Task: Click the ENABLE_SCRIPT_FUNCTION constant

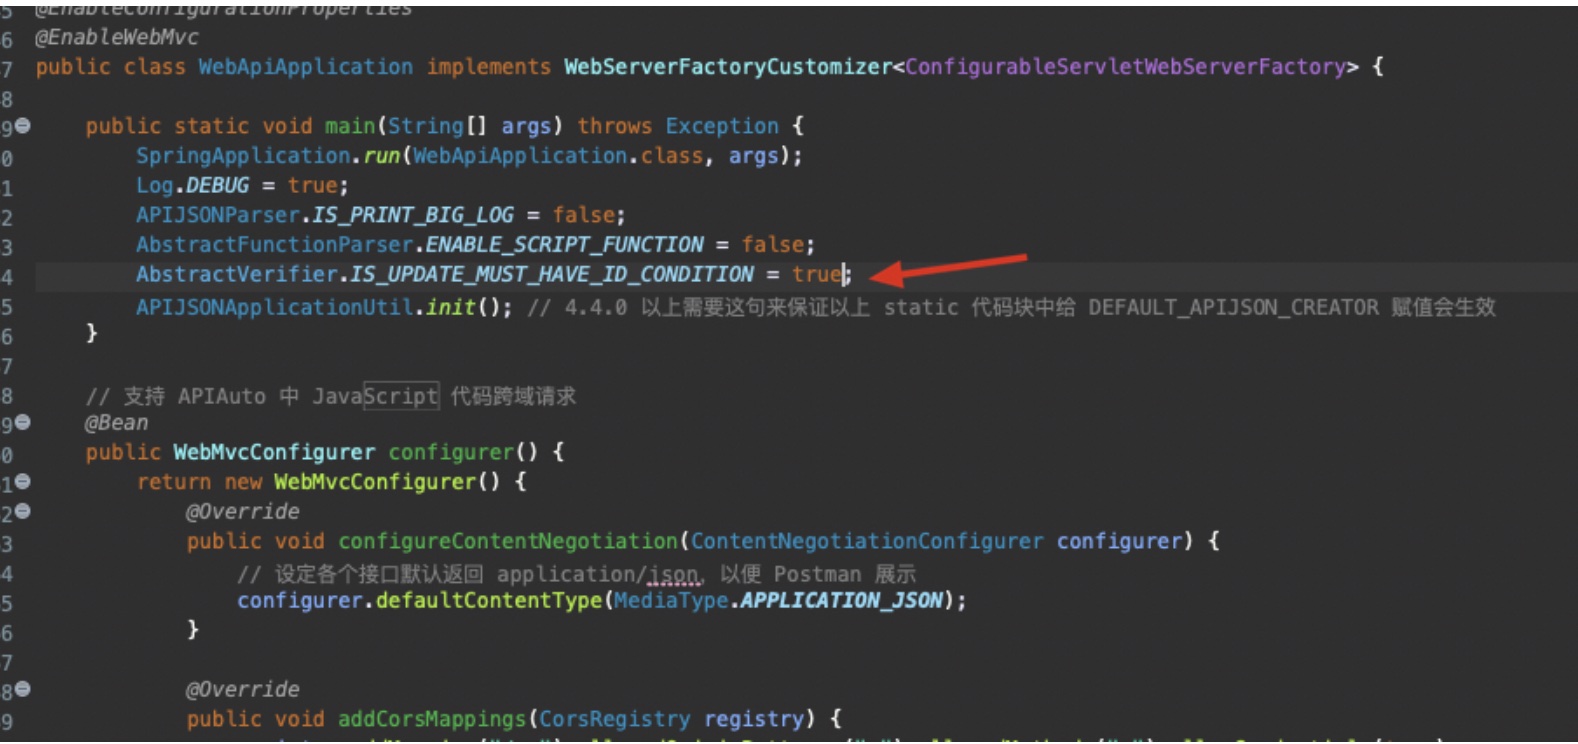Action: pos(564,245)
